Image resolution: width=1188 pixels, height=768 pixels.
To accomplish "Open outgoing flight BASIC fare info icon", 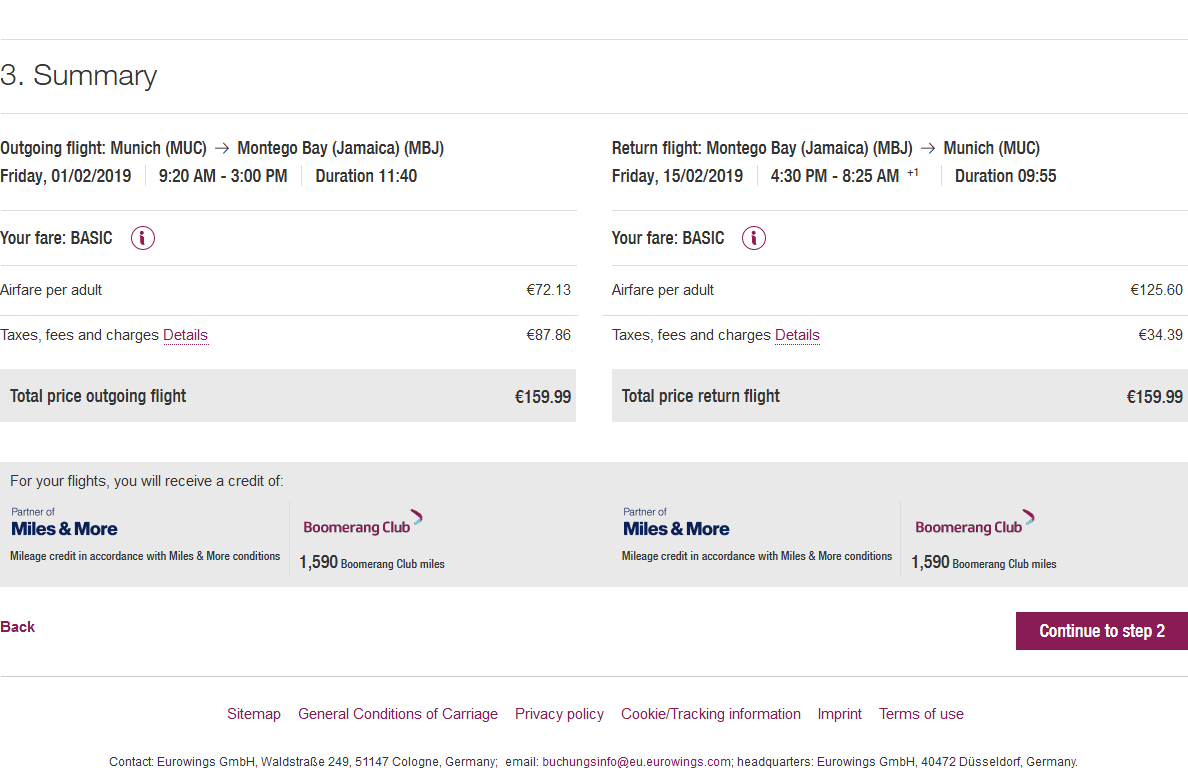I will 142,238.
